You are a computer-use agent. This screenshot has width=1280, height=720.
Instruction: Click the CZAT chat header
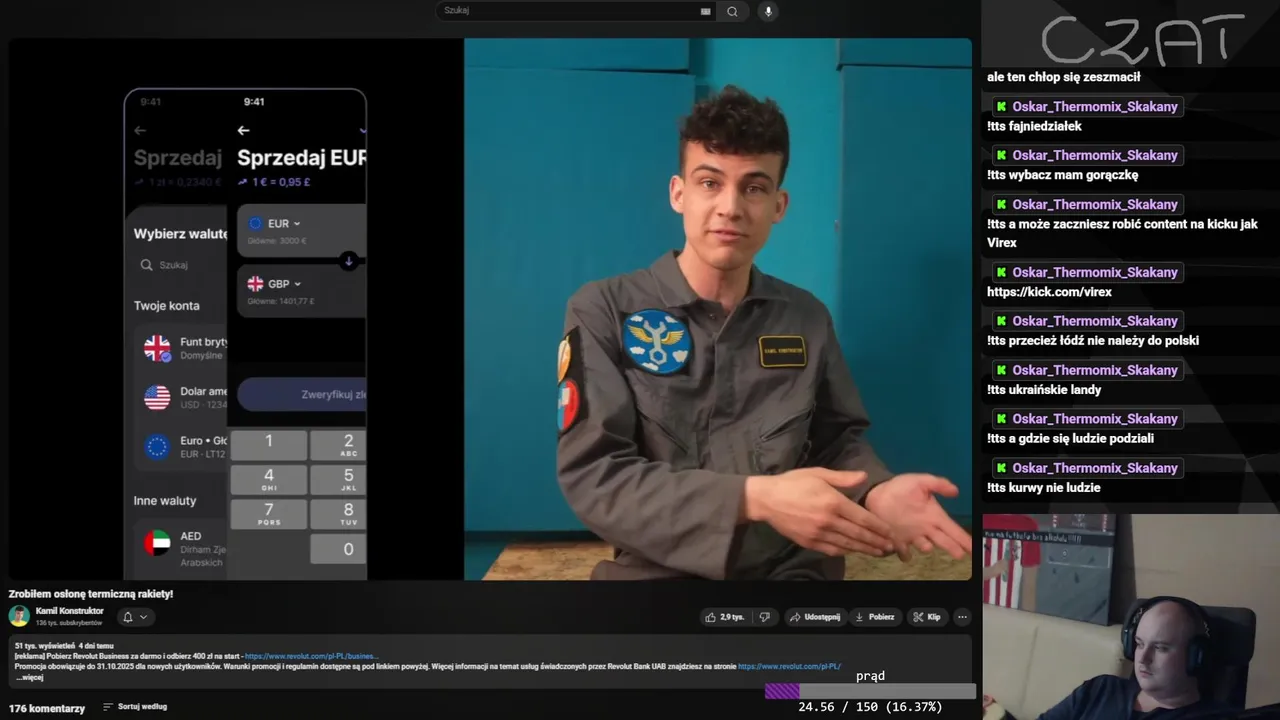pos(1142,40)
